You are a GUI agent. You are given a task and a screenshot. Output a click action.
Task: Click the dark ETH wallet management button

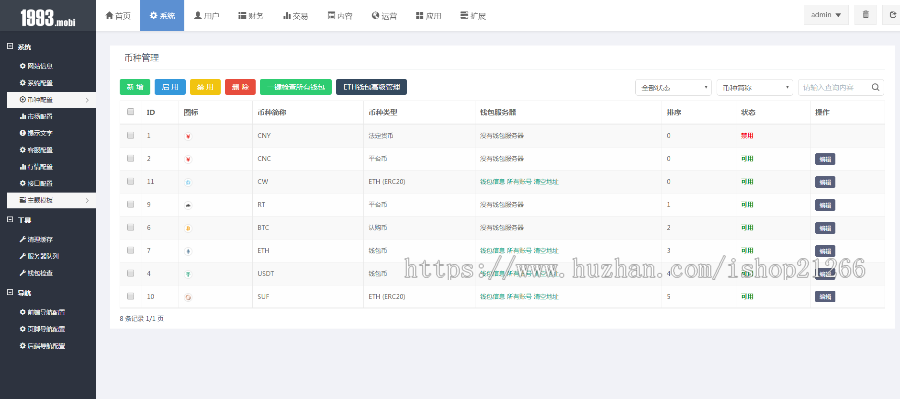[371, 87]
